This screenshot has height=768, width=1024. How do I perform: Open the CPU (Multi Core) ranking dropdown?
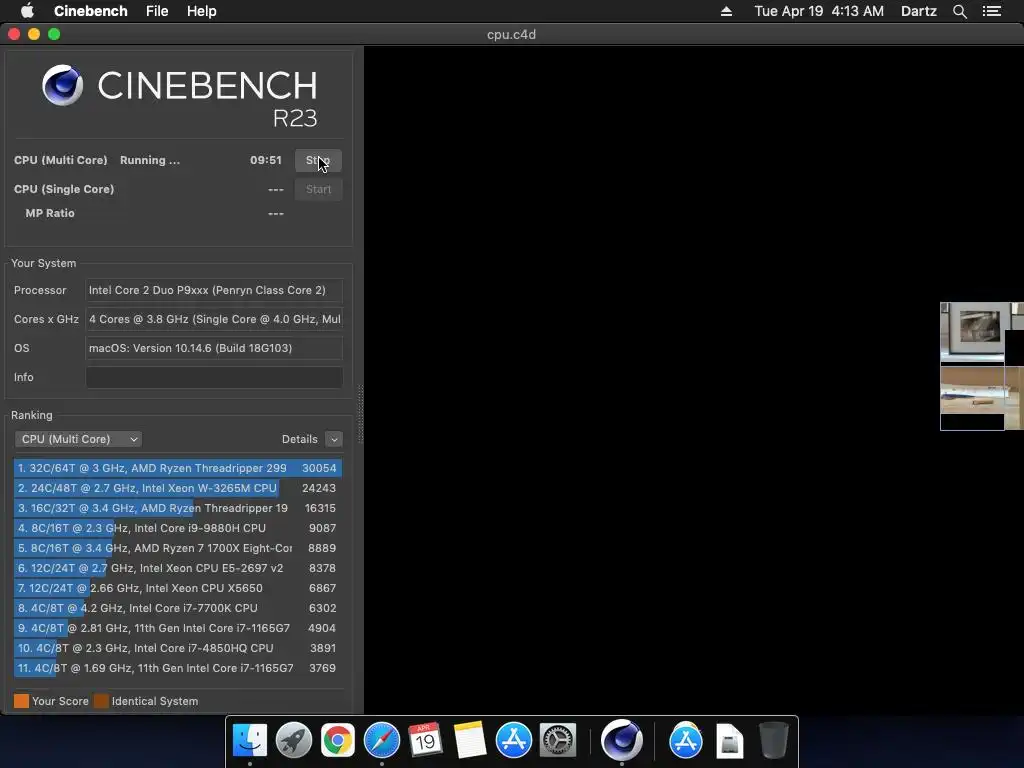pyautogui.click(x=78, y=440)
